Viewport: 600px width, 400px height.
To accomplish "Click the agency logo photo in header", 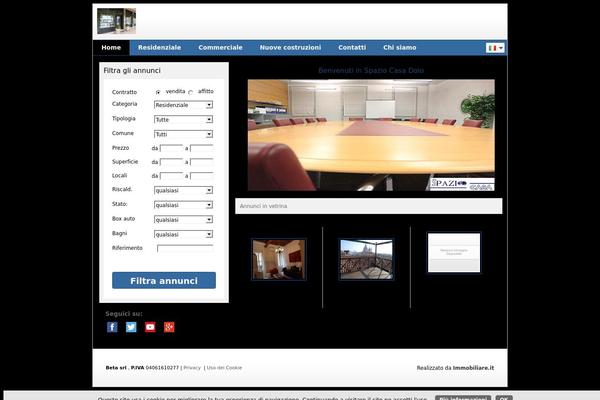I will [116, 21].
